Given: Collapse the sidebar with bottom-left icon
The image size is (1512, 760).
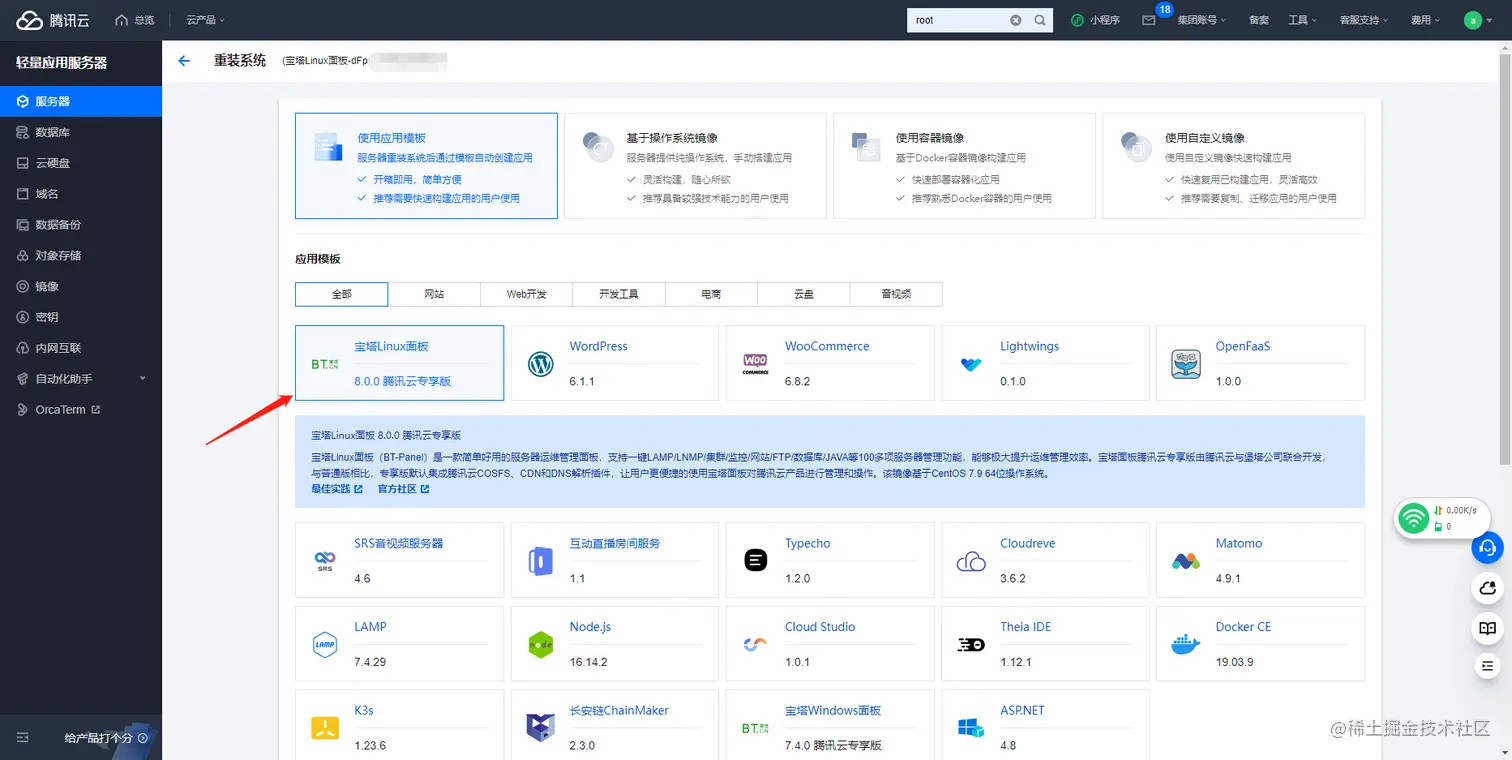Looking at the screenshot, I should tap(23, 738).
